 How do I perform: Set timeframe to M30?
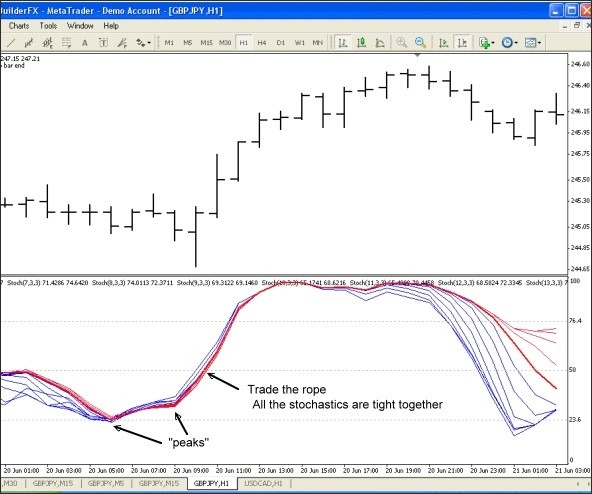(x=225, y=43)
